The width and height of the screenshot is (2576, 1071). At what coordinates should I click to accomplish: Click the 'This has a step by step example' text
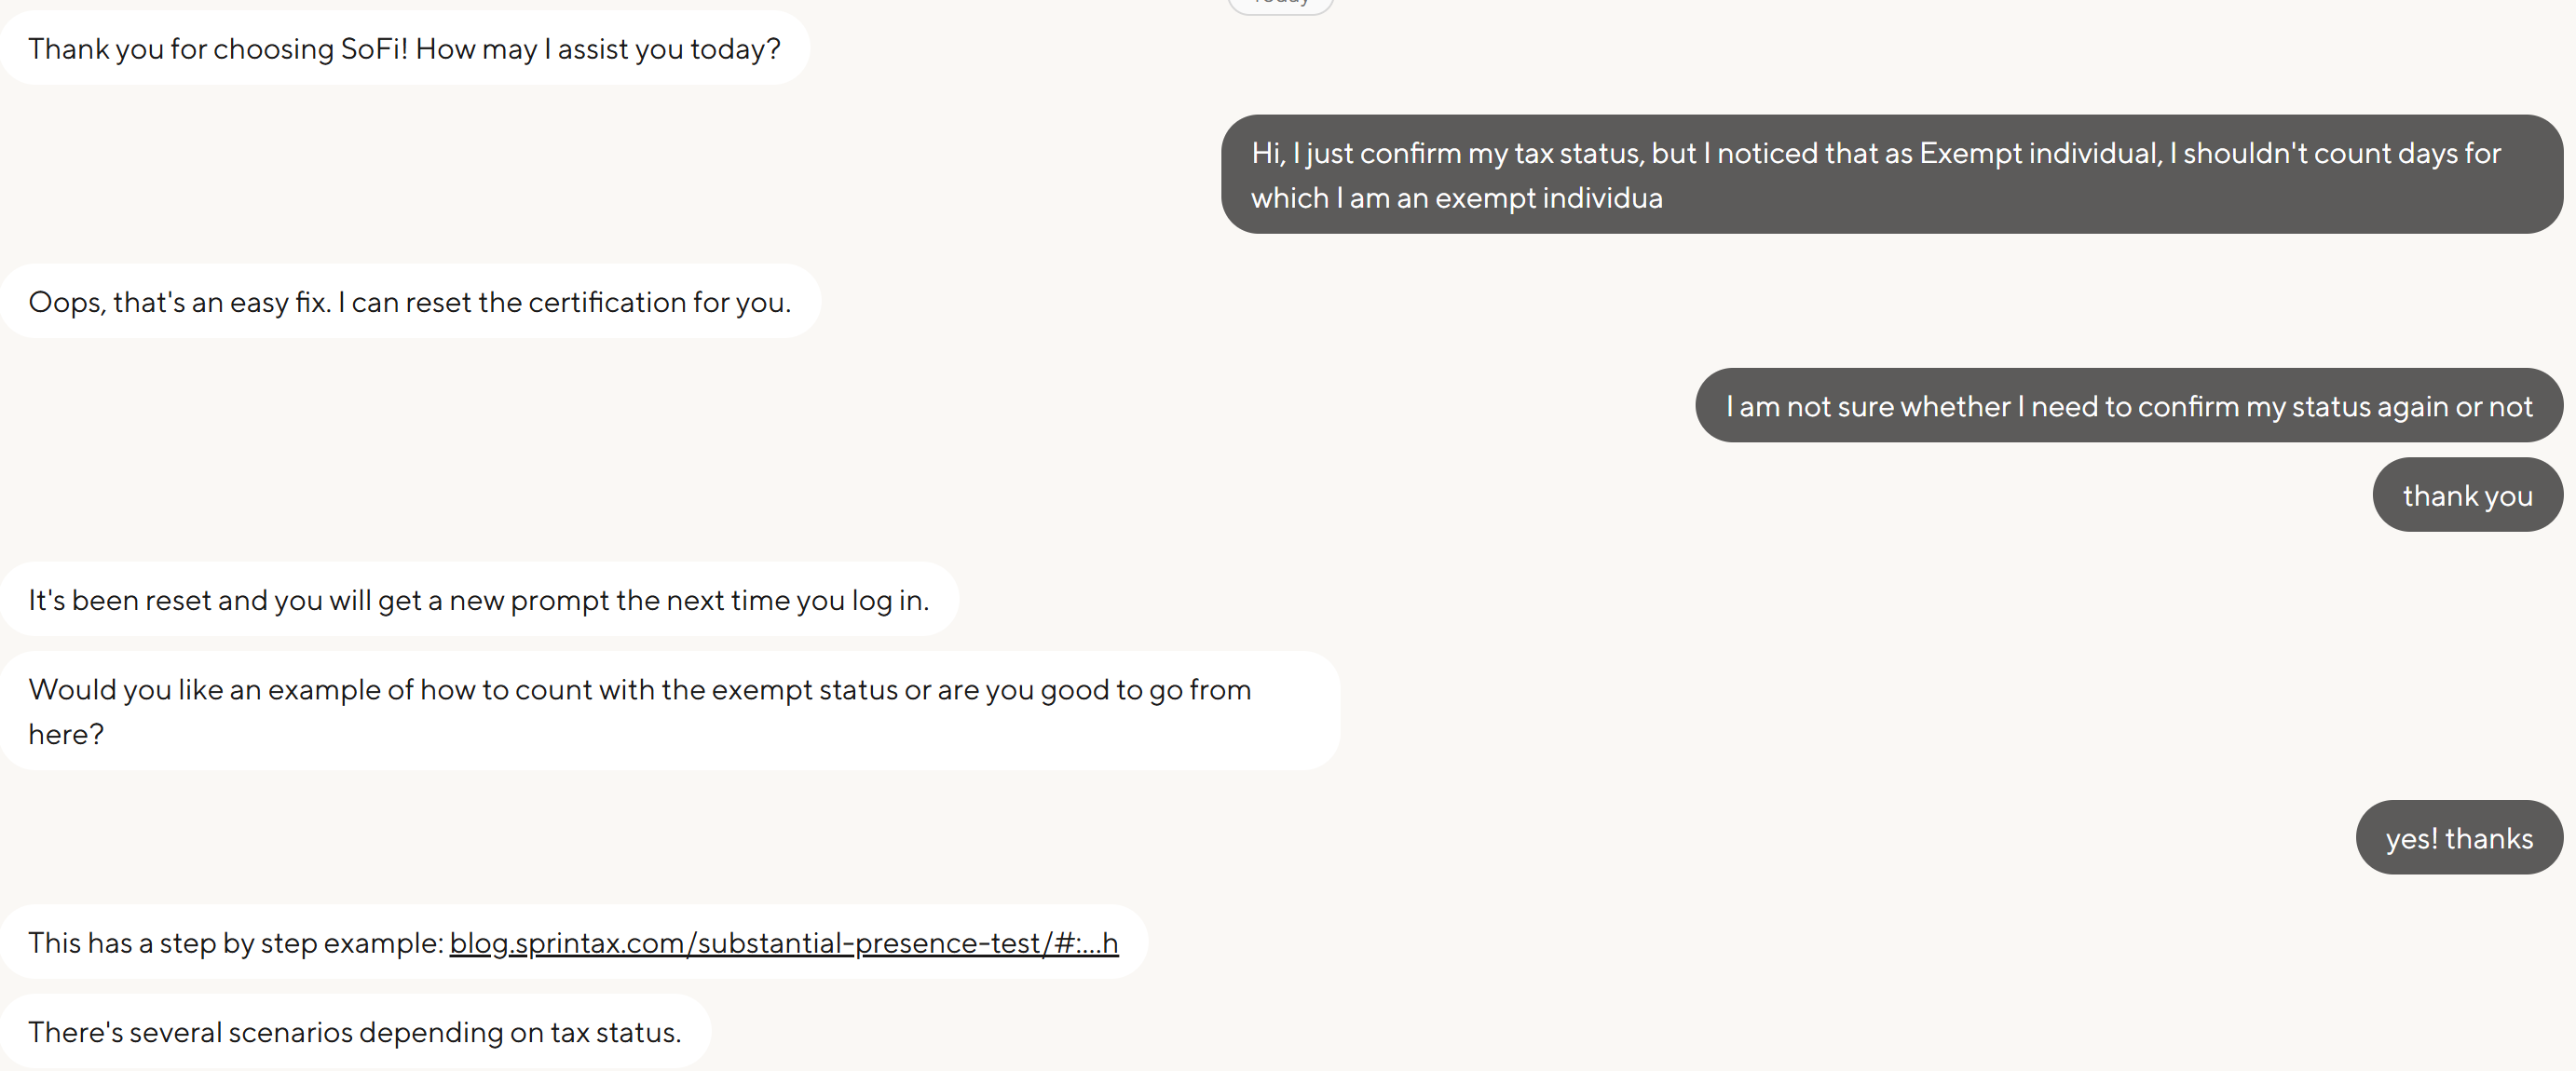(x=235, y=943)
